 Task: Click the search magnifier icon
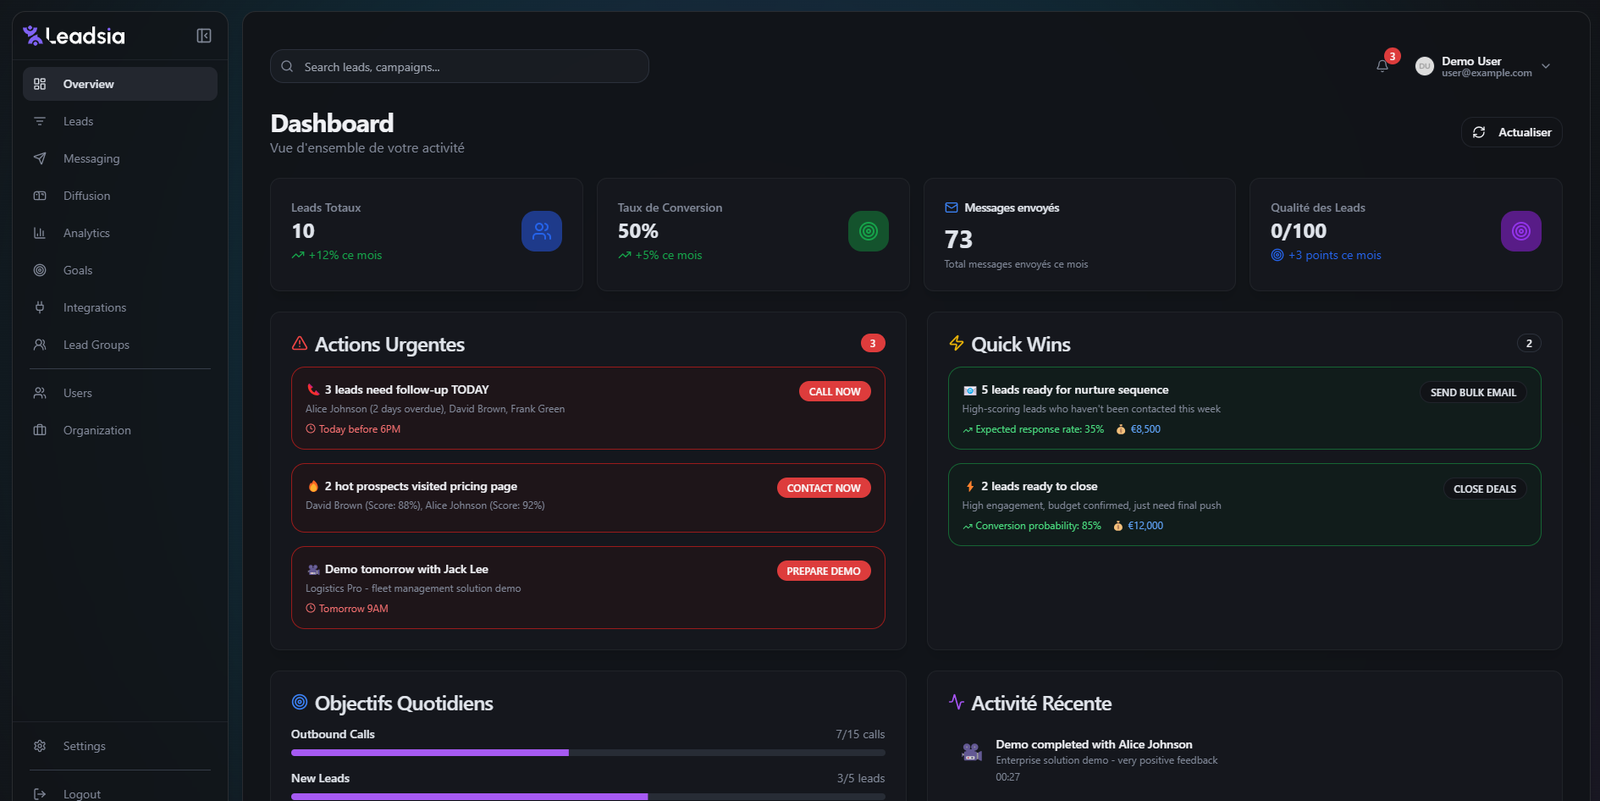pyautogui.click(x=287, y=66)
